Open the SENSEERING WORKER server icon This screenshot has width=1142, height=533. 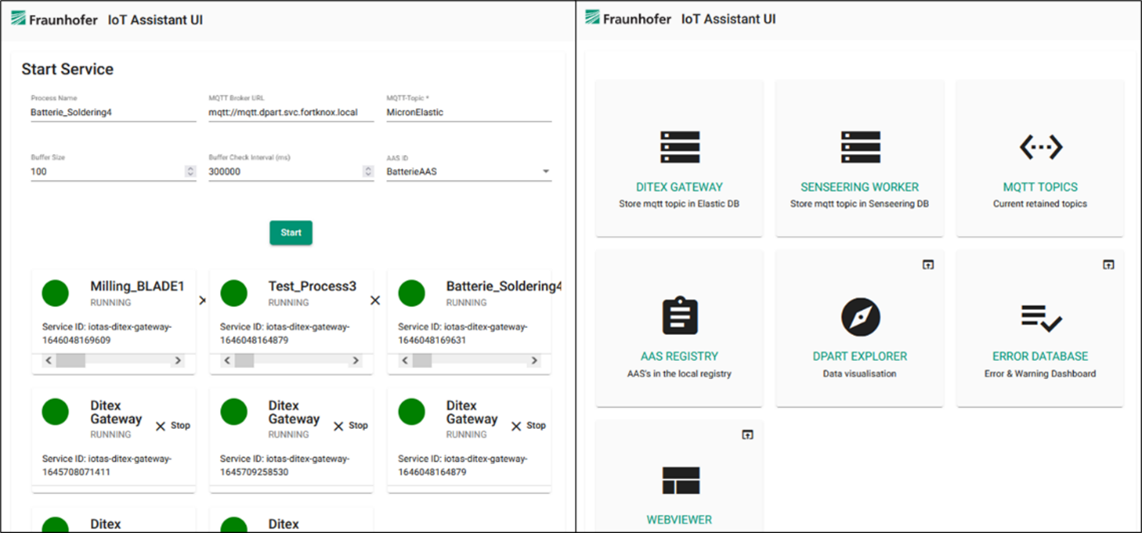pos(860,147)
